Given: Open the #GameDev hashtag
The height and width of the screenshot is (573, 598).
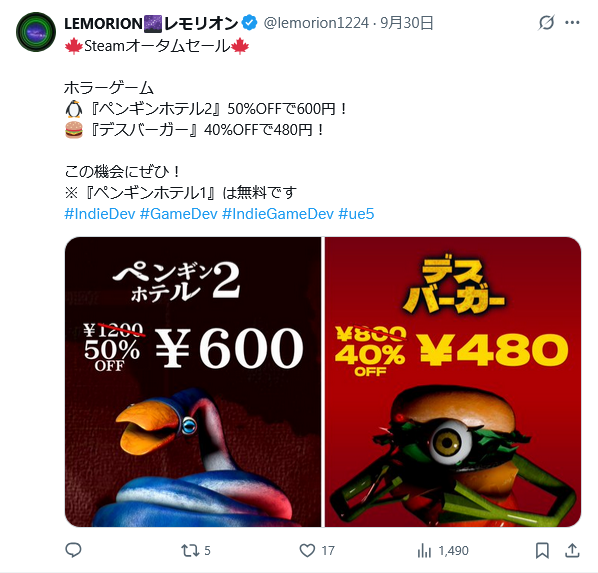Looking at the screenshot, I should [x=178, y=214].
